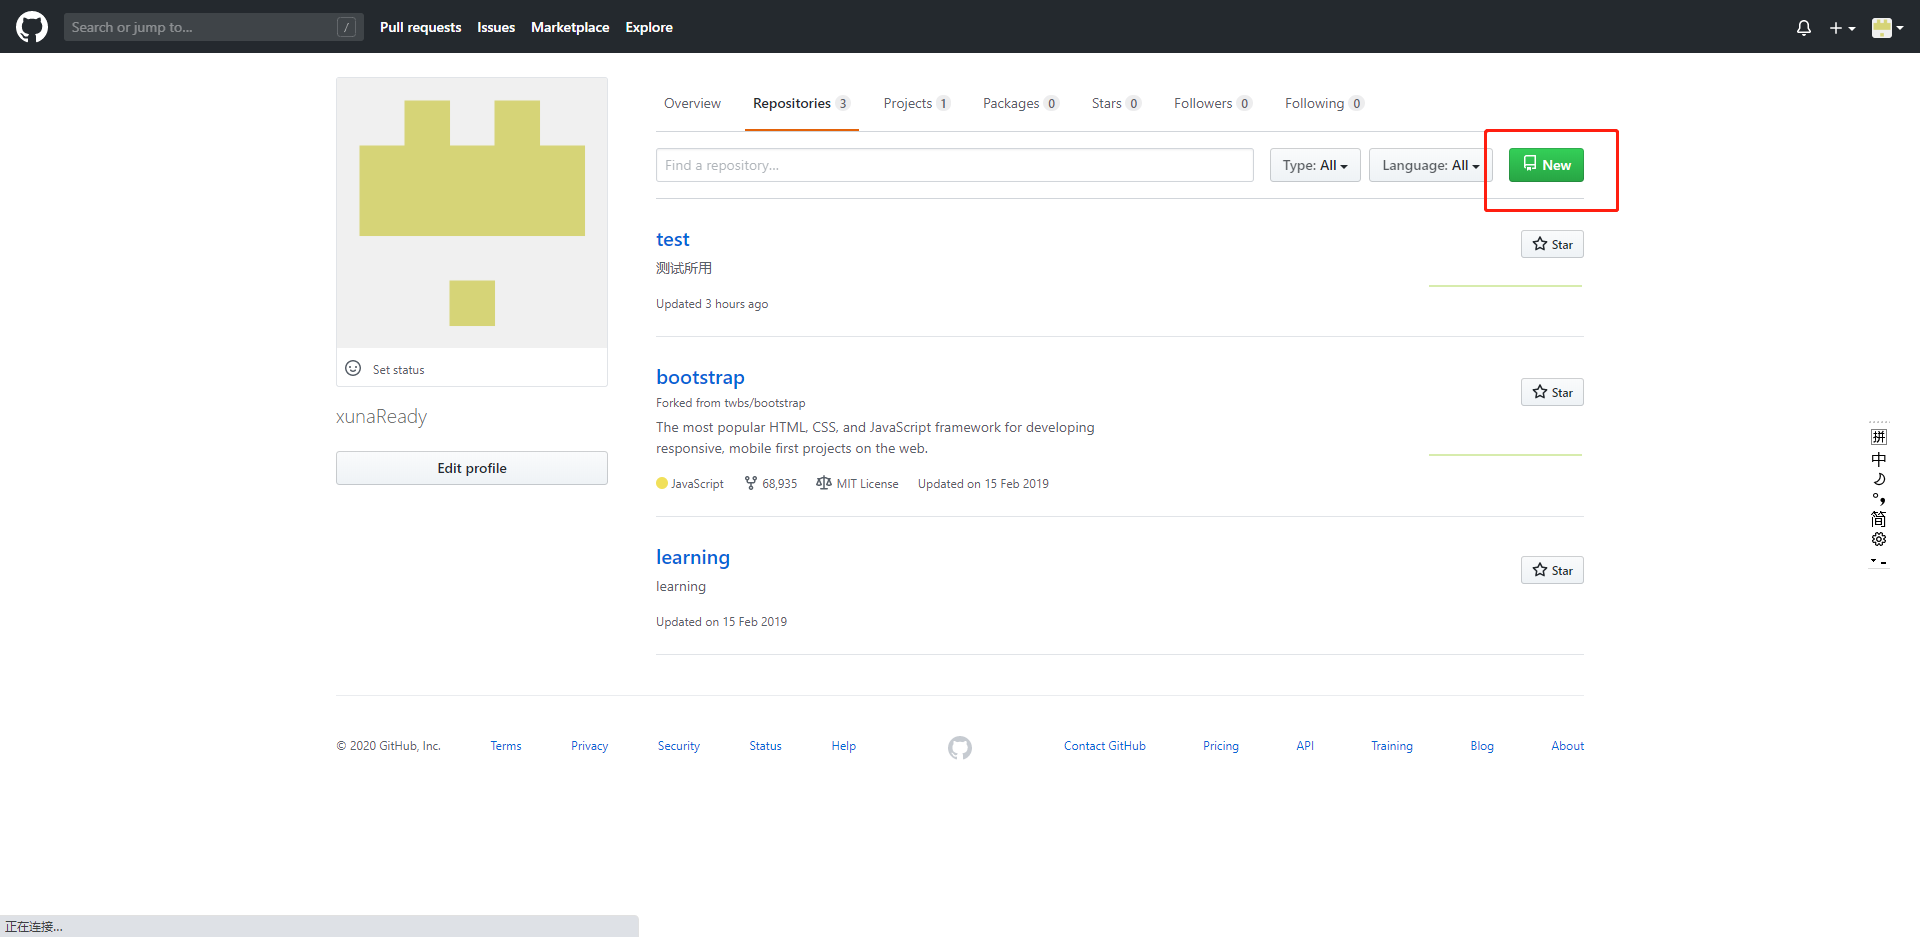
Task: Open the bootstrap repository link
Action: point(700,378)
